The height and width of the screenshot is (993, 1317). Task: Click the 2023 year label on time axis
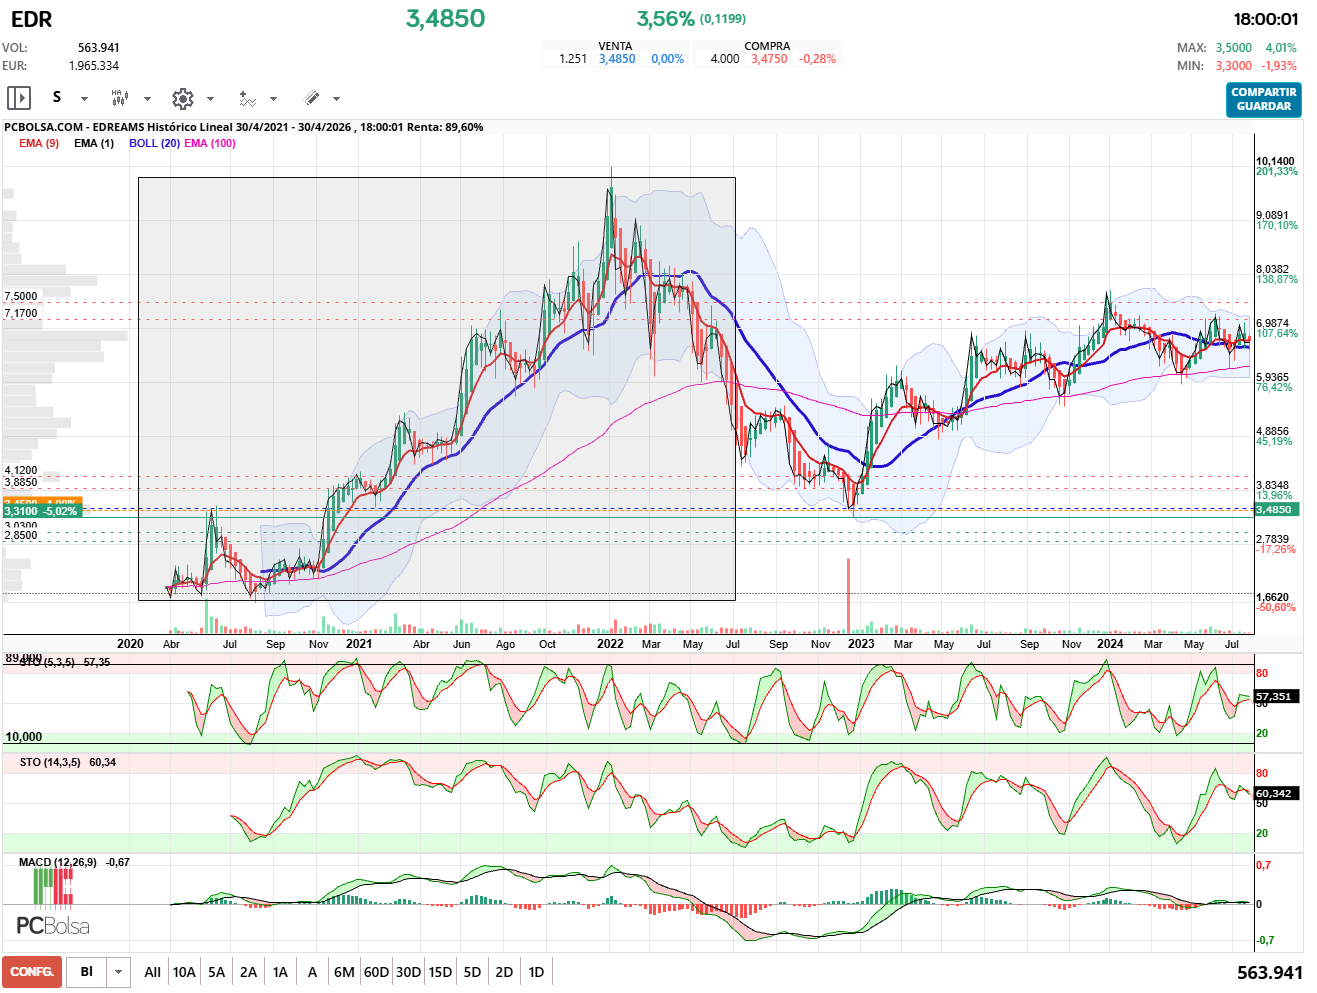pos(861,644)
